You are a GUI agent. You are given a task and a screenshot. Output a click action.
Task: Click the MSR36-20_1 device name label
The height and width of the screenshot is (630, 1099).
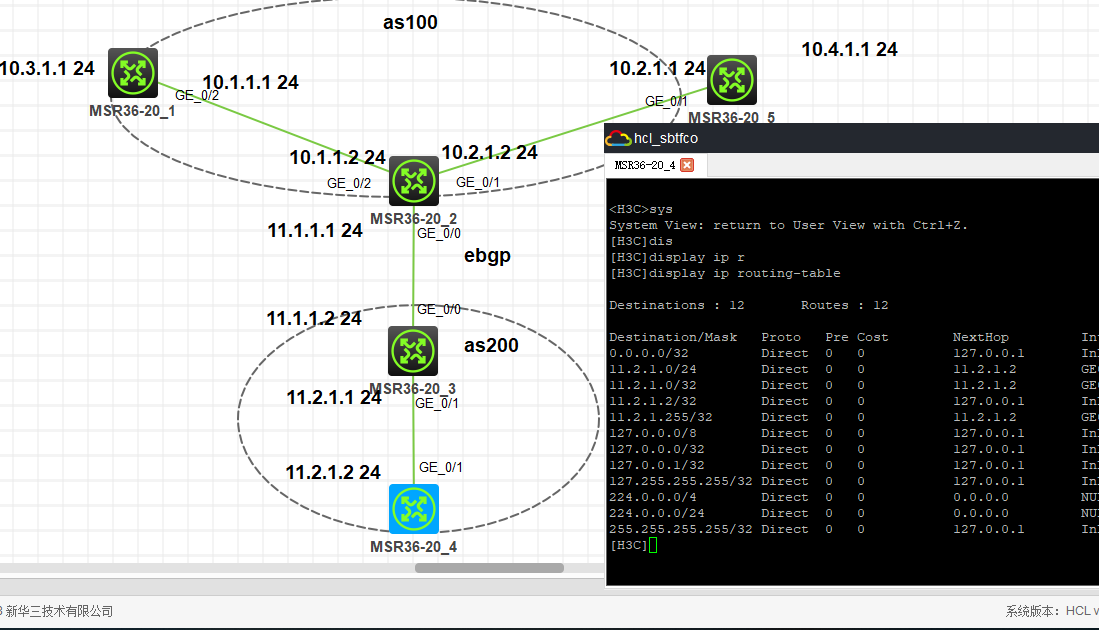(x=132, y=111)
